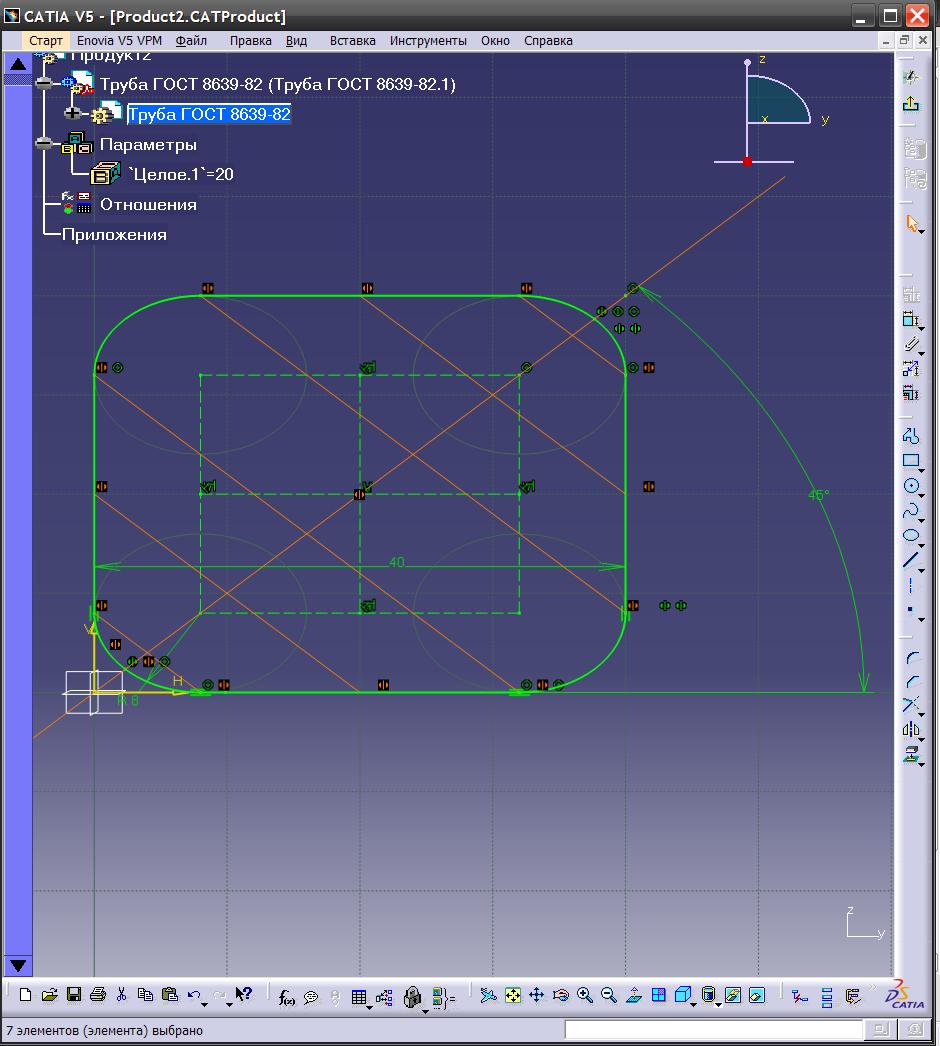This screenshot has width=940, height=1046.
Task: Click the Zoom Out magnifier icon
Action: pos(608,995)
